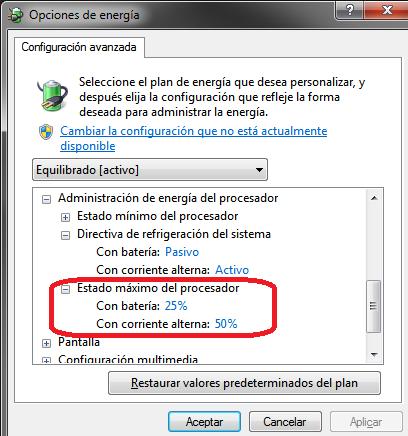Click the security shield icon beside the link
The width and height of the screenshot is (408, 436).
[46, 132]
